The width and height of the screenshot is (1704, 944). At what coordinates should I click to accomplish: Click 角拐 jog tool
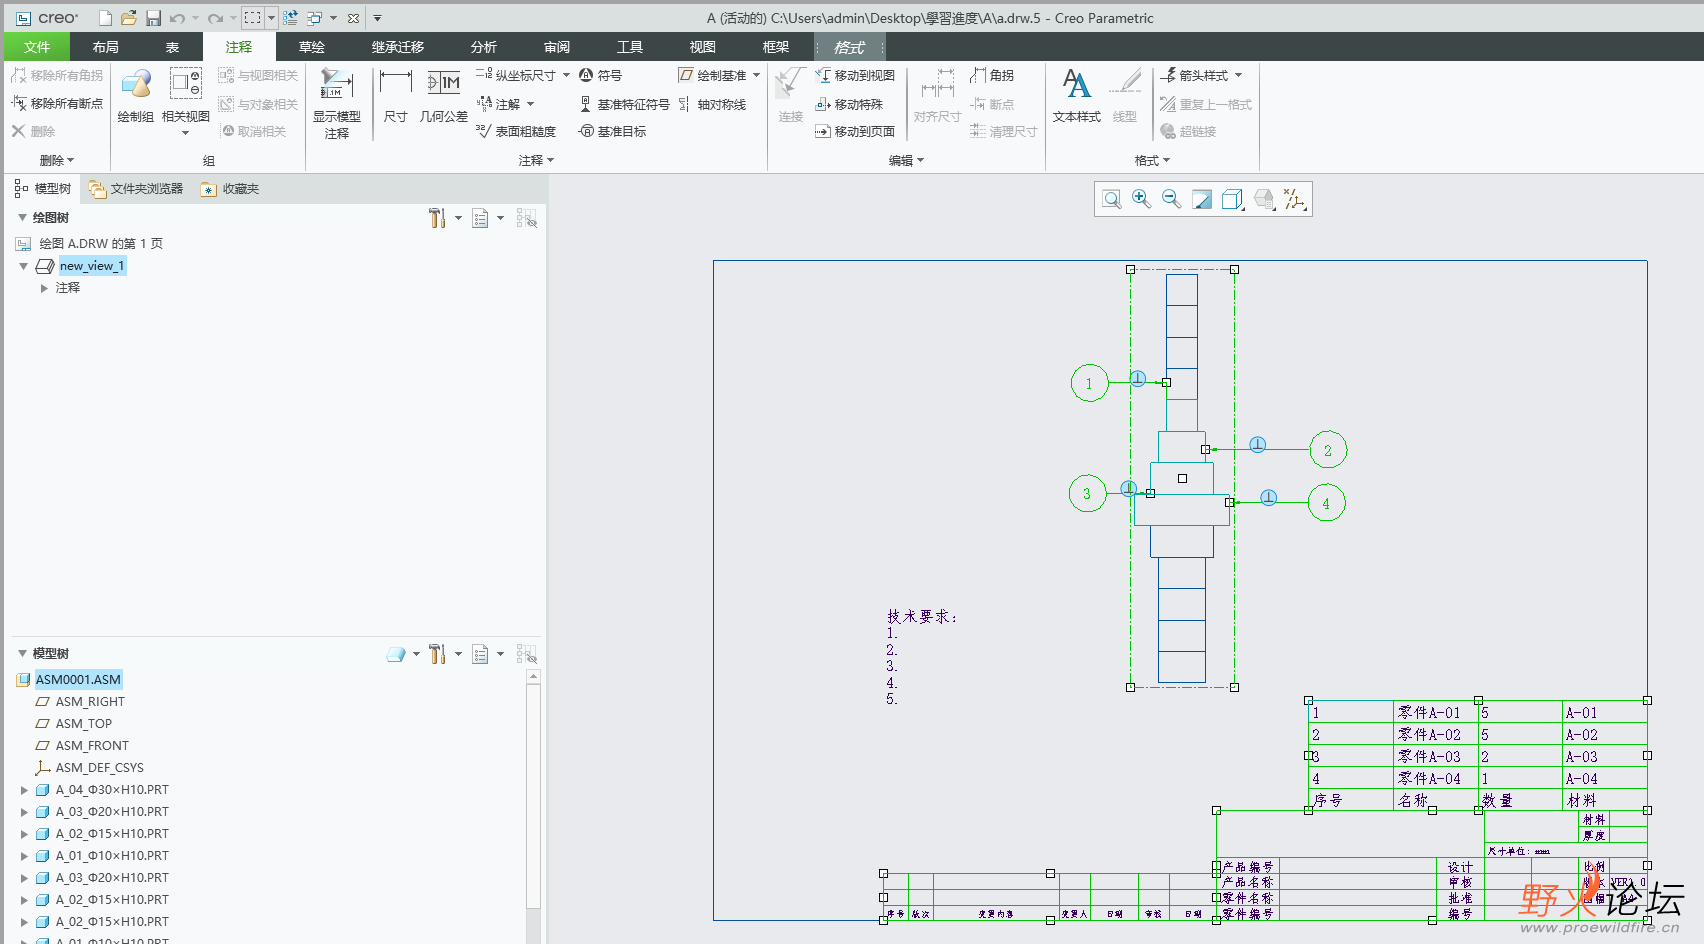[992, 75]
